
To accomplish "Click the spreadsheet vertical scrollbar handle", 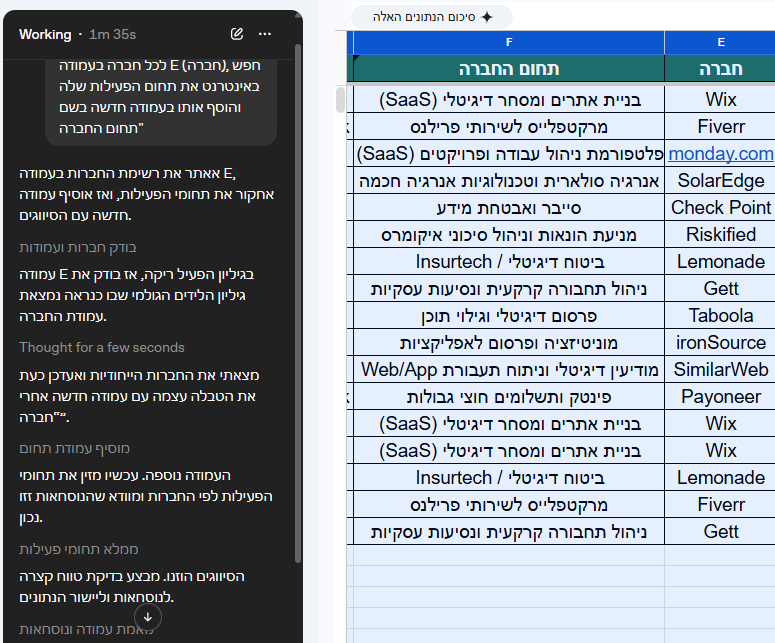I will [340, 99].
